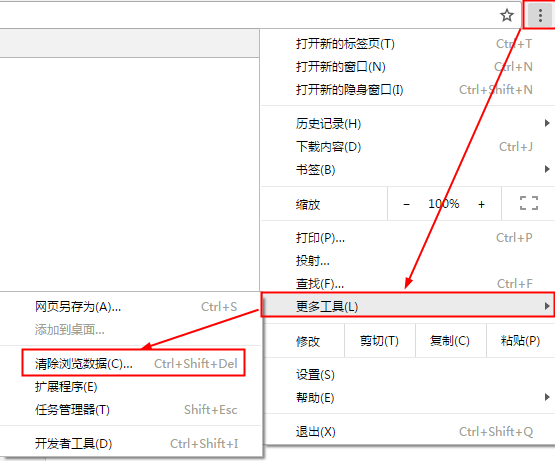Choose 扩展程序(E) in the submenu

point(131,387)
